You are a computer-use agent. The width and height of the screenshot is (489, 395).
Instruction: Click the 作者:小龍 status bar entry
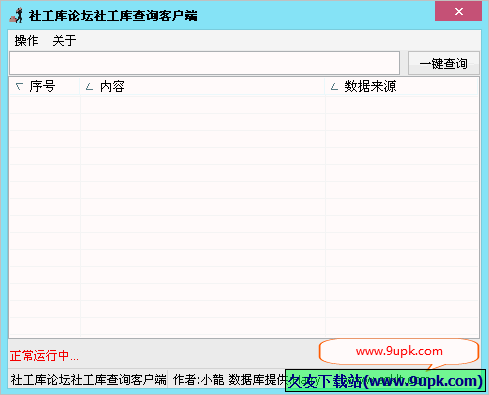pyautogui.click(x=198, y=379)
